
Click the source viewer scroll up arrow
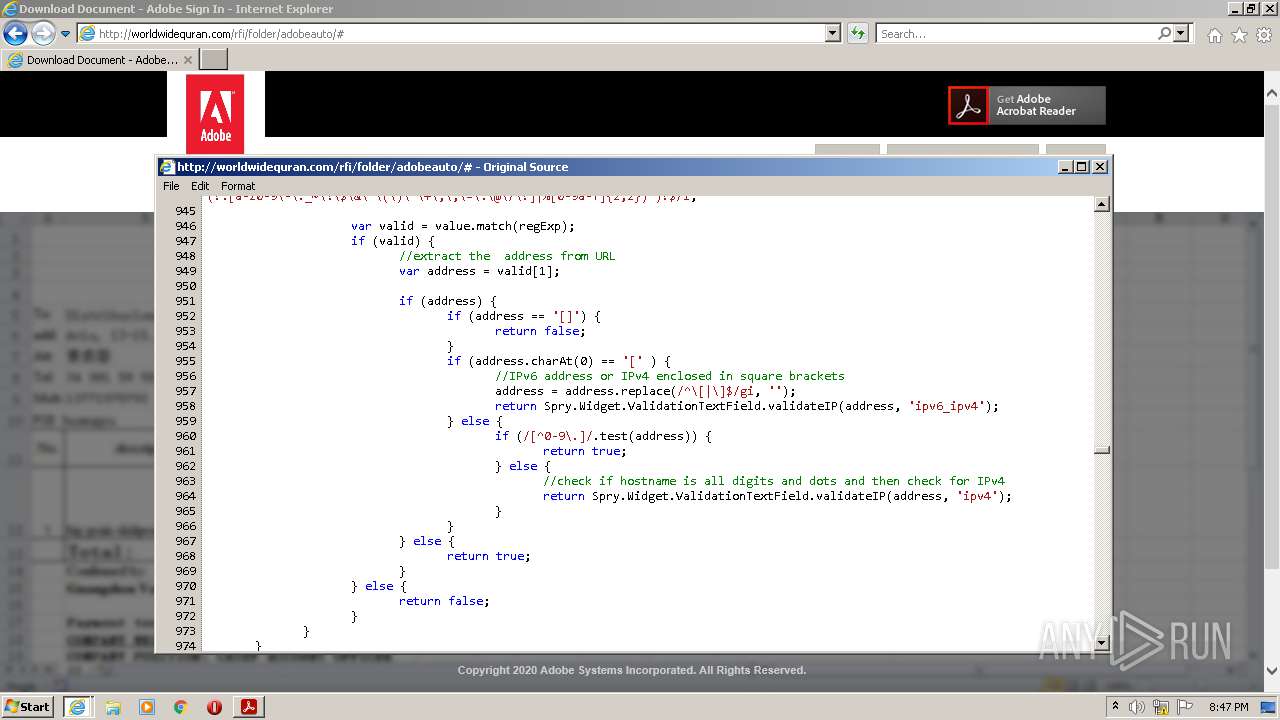(1102, 205)
